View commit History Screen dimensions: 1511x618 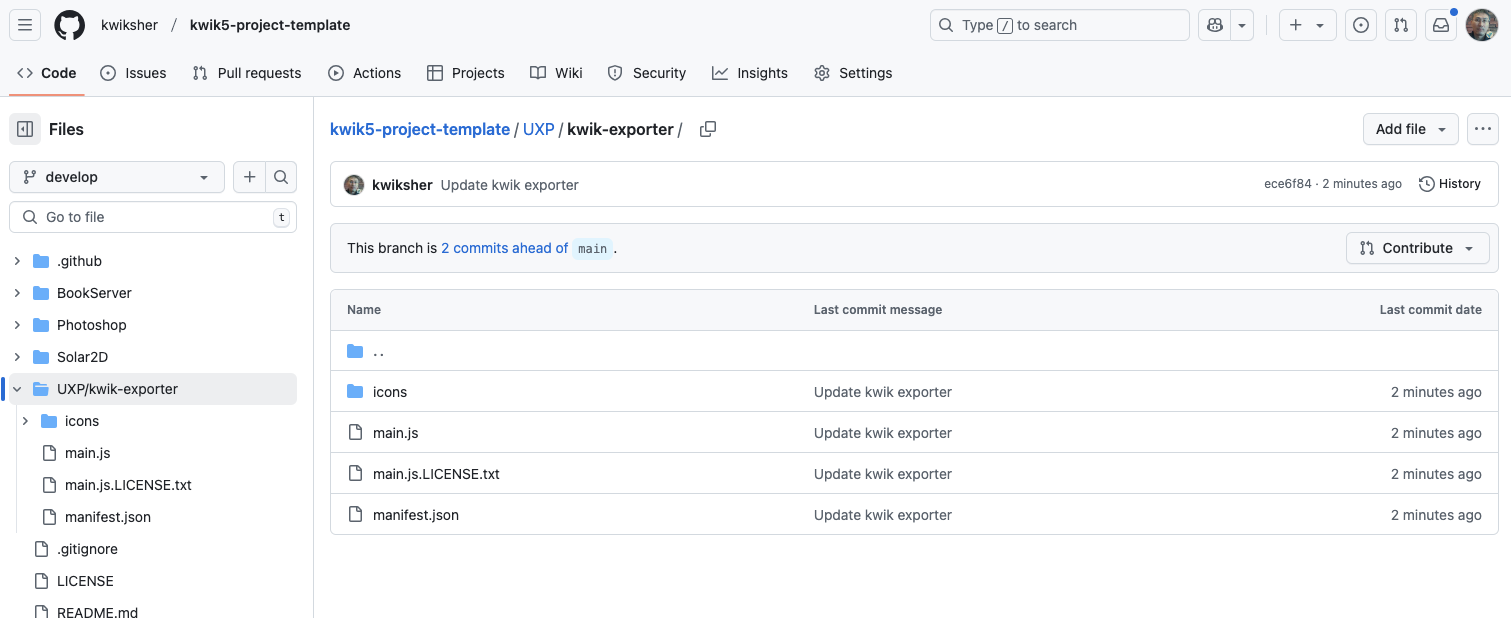[x=1450, y=184]
